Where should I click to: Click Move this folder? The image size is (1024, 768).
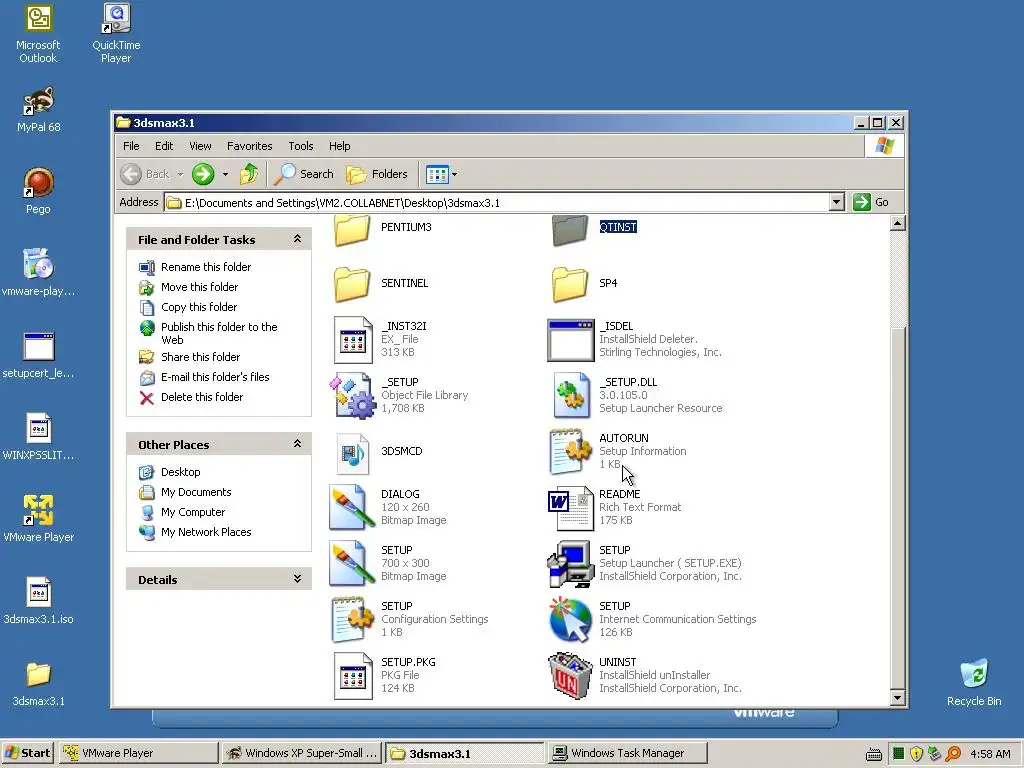pyautogui.click(x=199, y=287)
